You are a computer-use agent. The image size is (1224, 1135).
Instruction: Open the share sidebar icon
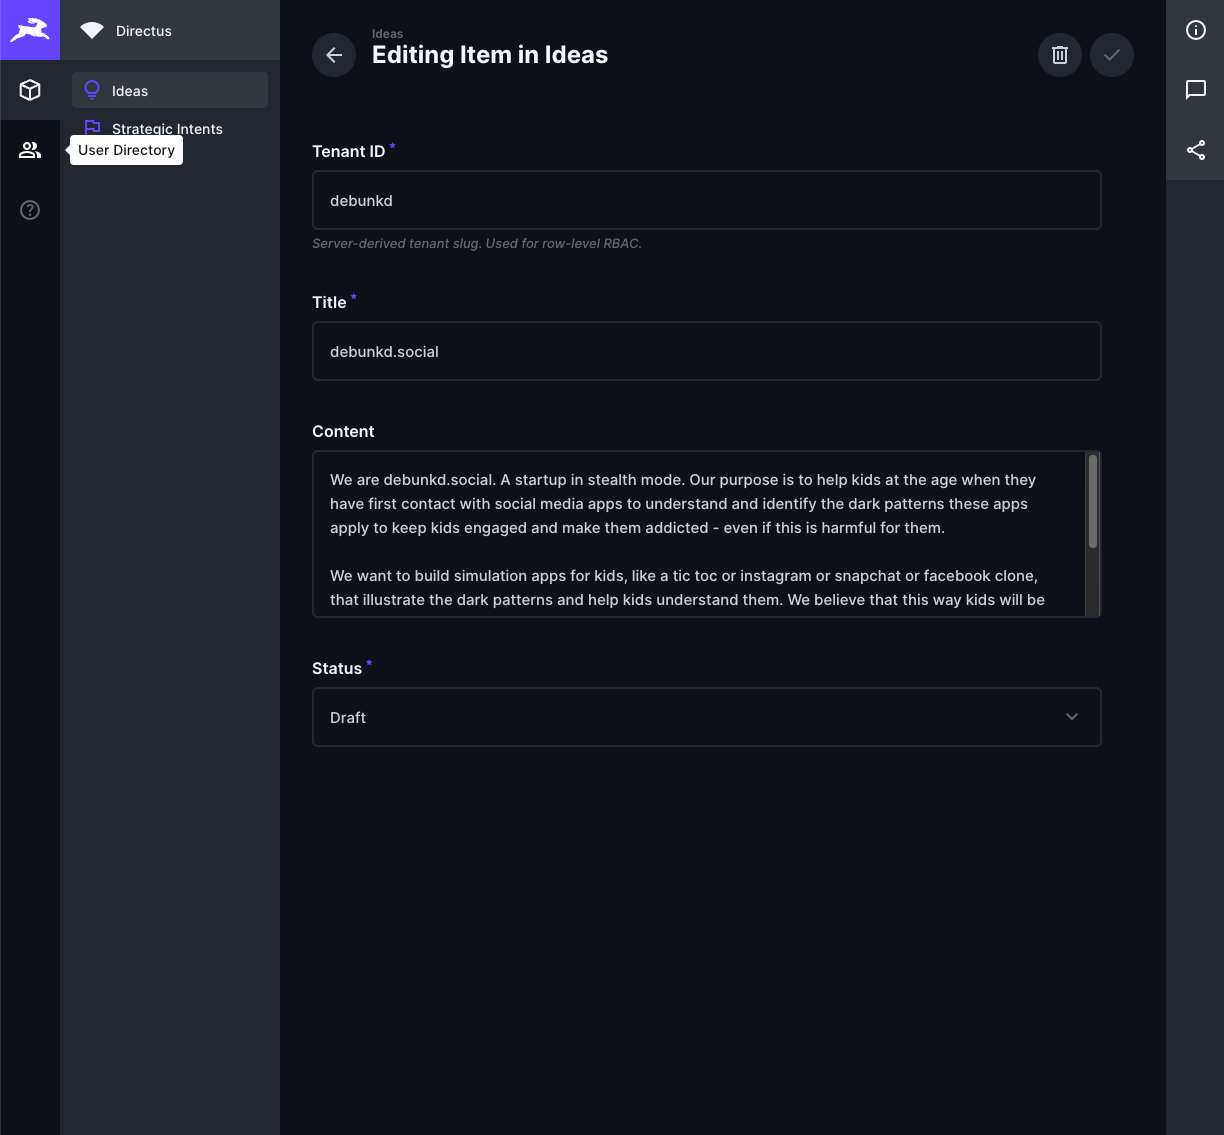coord(1195,150)
